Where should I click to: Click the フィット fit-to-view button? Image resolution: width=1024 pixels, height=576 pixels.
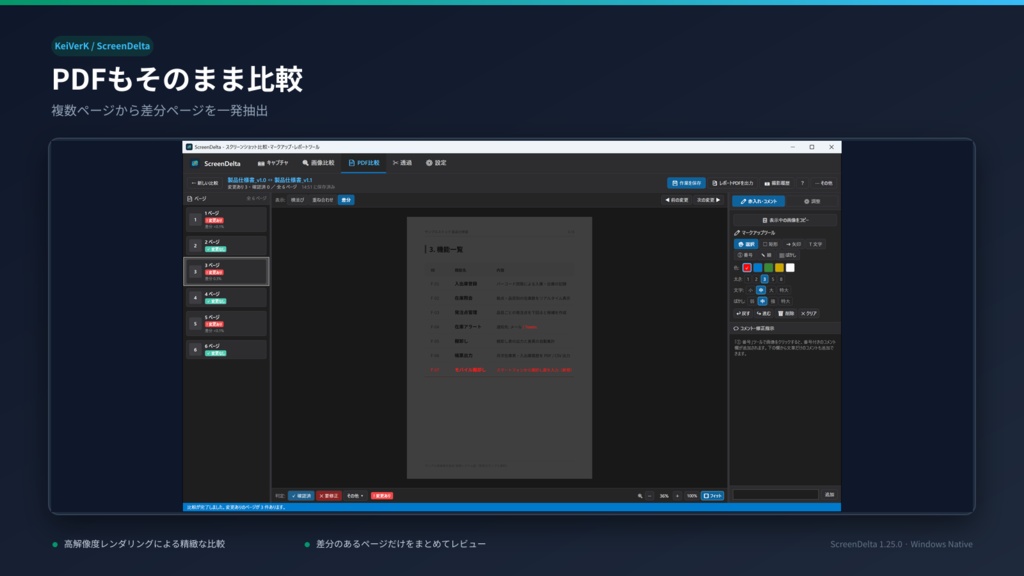coord(712,496)
